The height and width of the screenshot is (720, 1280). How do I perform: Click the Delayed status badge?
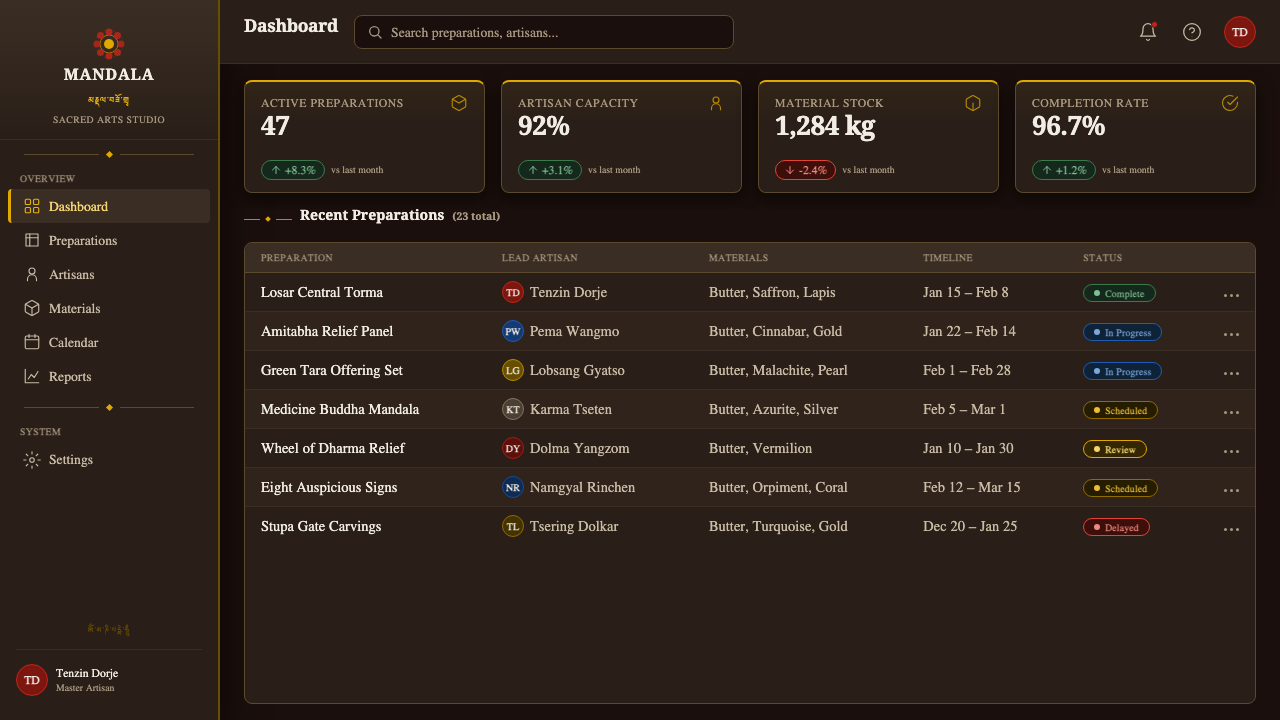tap(1116, 527)
